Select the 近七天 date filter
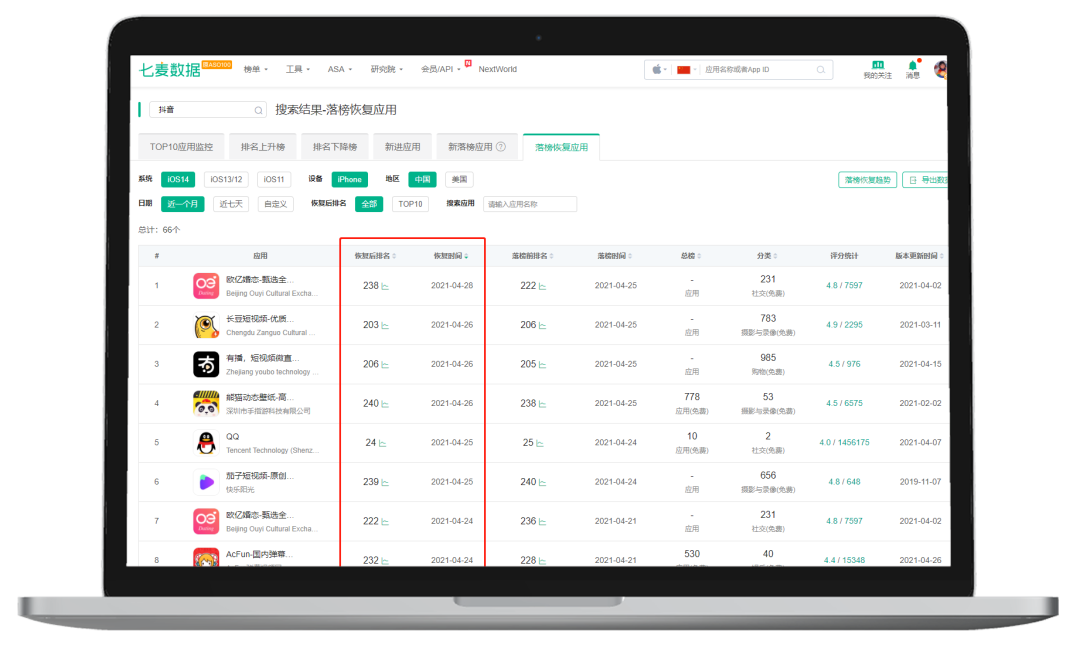Image resolution: width=1080 pixels, height=645 pixels. [x=231, y=204]
